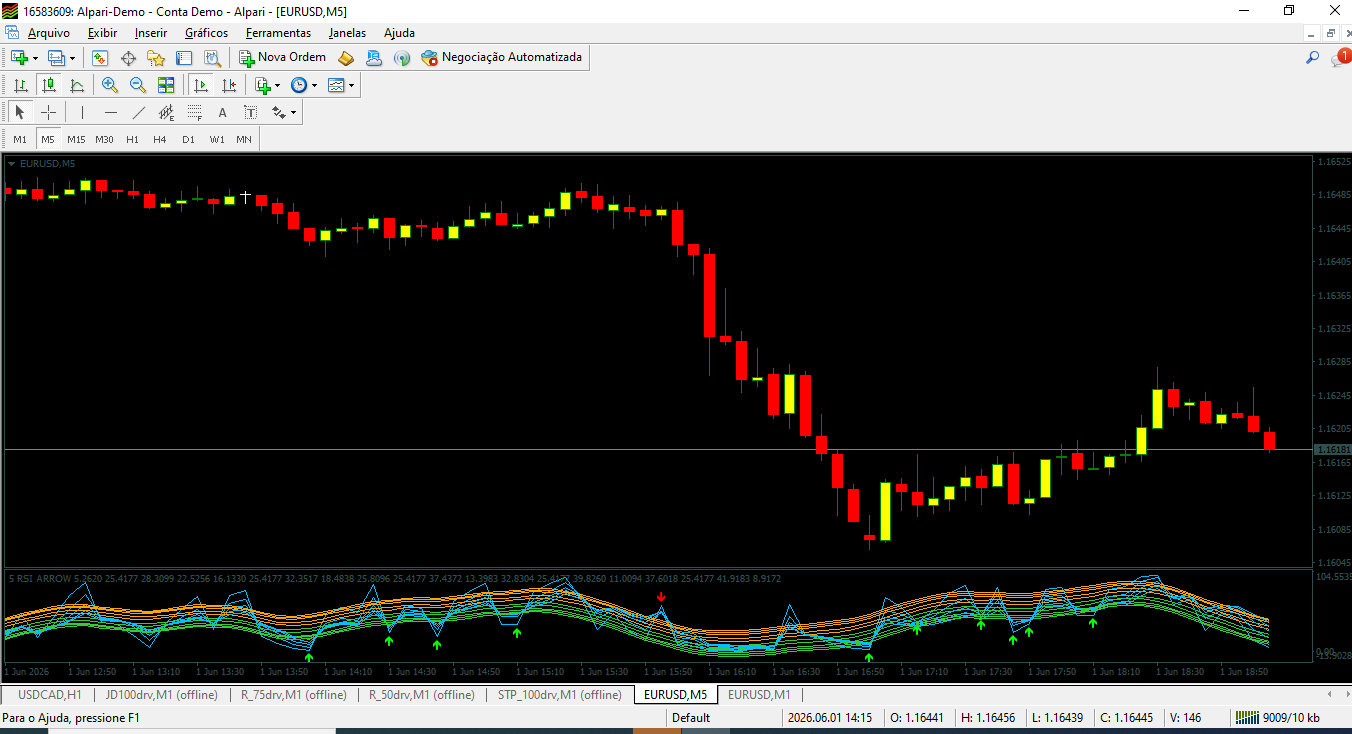Select the Equidistant Channel tool
The image size is (1352, 734).
166,112
